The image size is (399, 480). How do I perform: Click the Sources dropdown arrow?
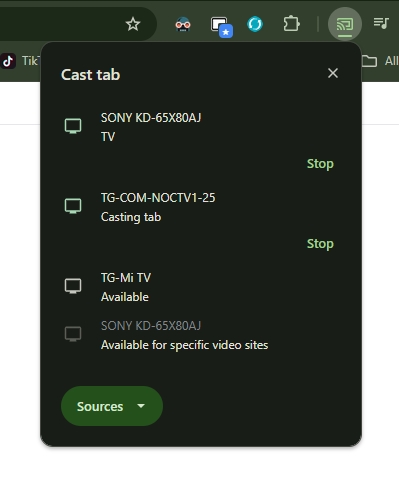(141, 406)
